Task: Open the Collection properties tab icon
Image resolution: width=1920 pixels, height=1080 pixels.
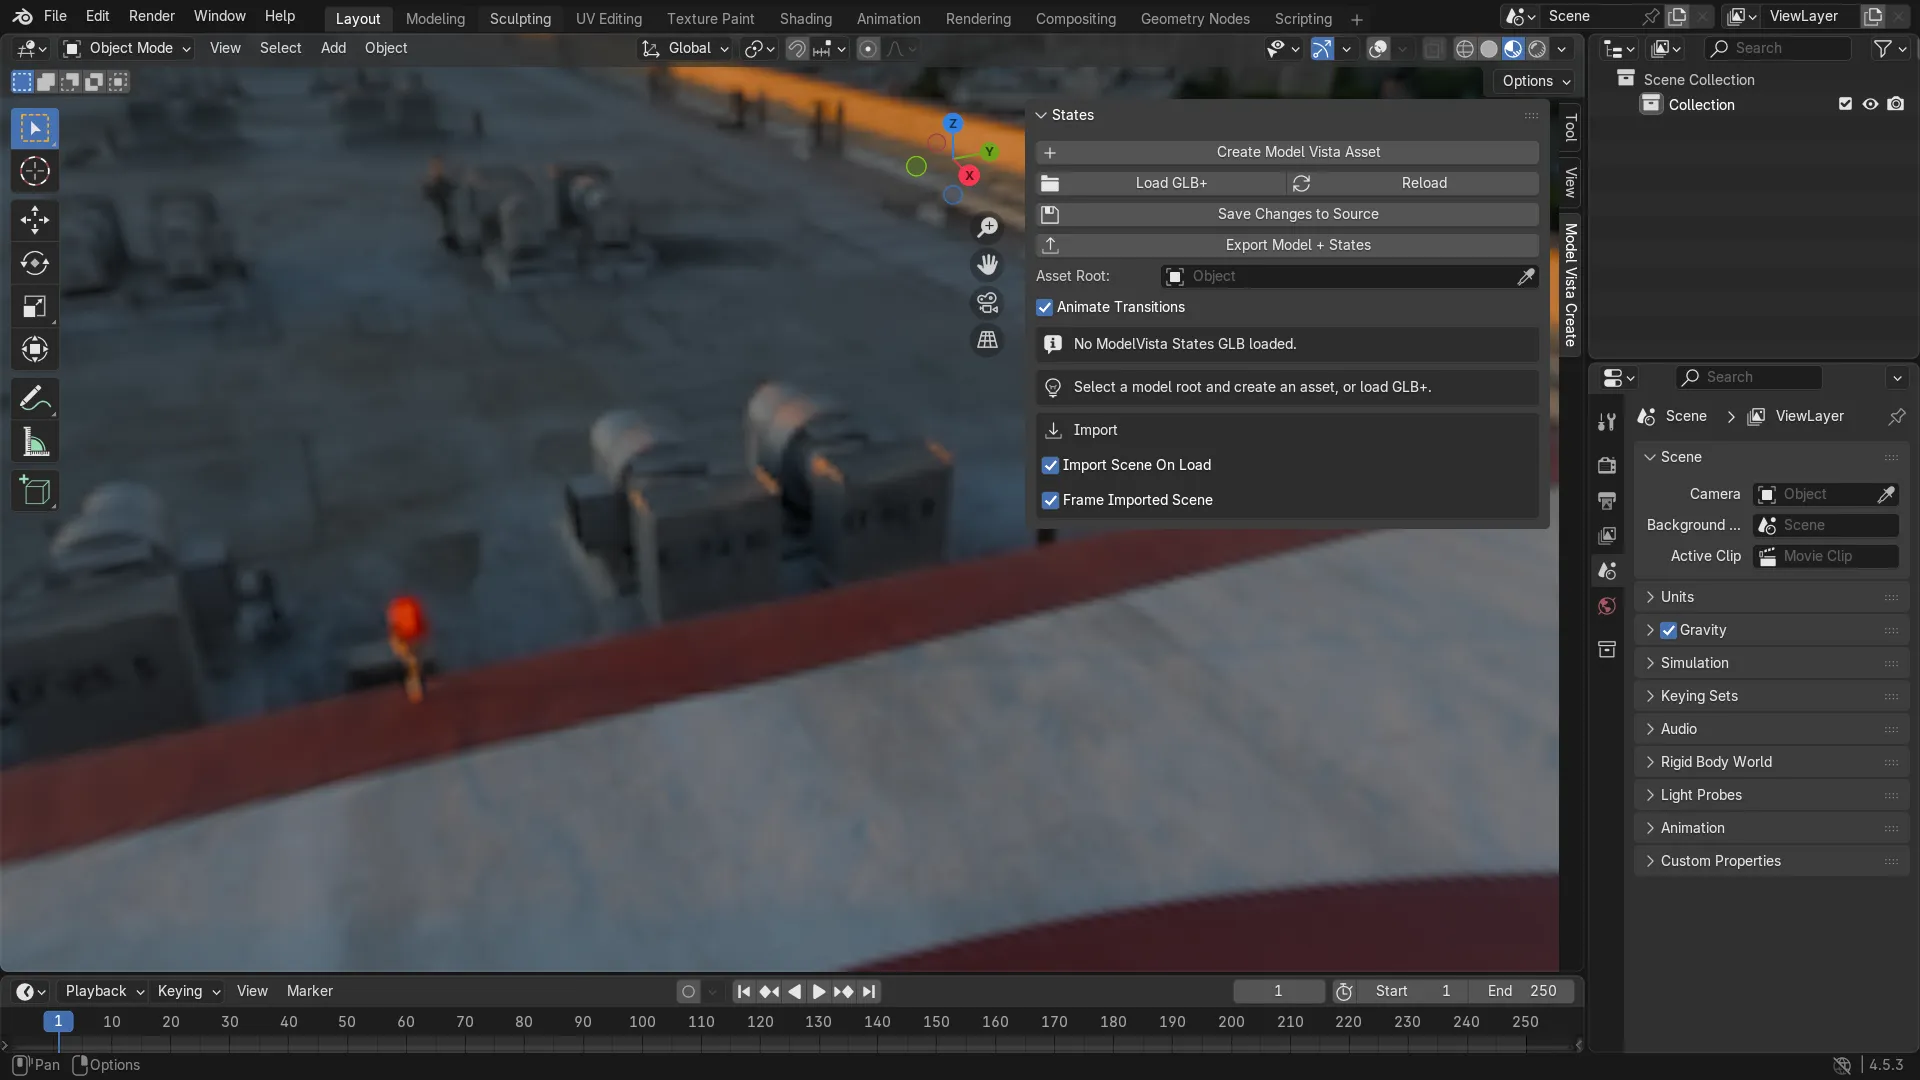Action: pyautogui.click(x=1607, y=650)
